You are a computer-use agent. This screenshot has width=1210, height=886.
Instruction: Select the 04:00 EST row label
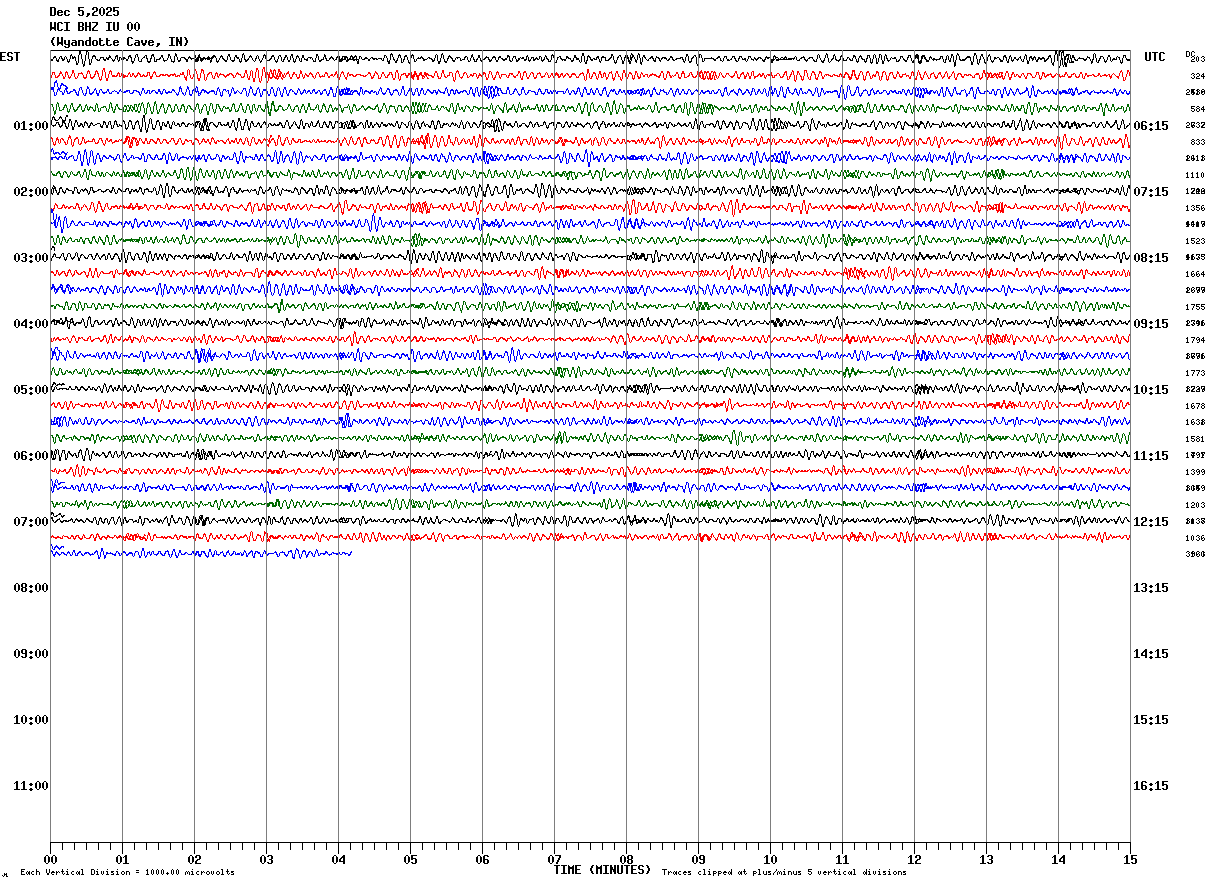31,324
